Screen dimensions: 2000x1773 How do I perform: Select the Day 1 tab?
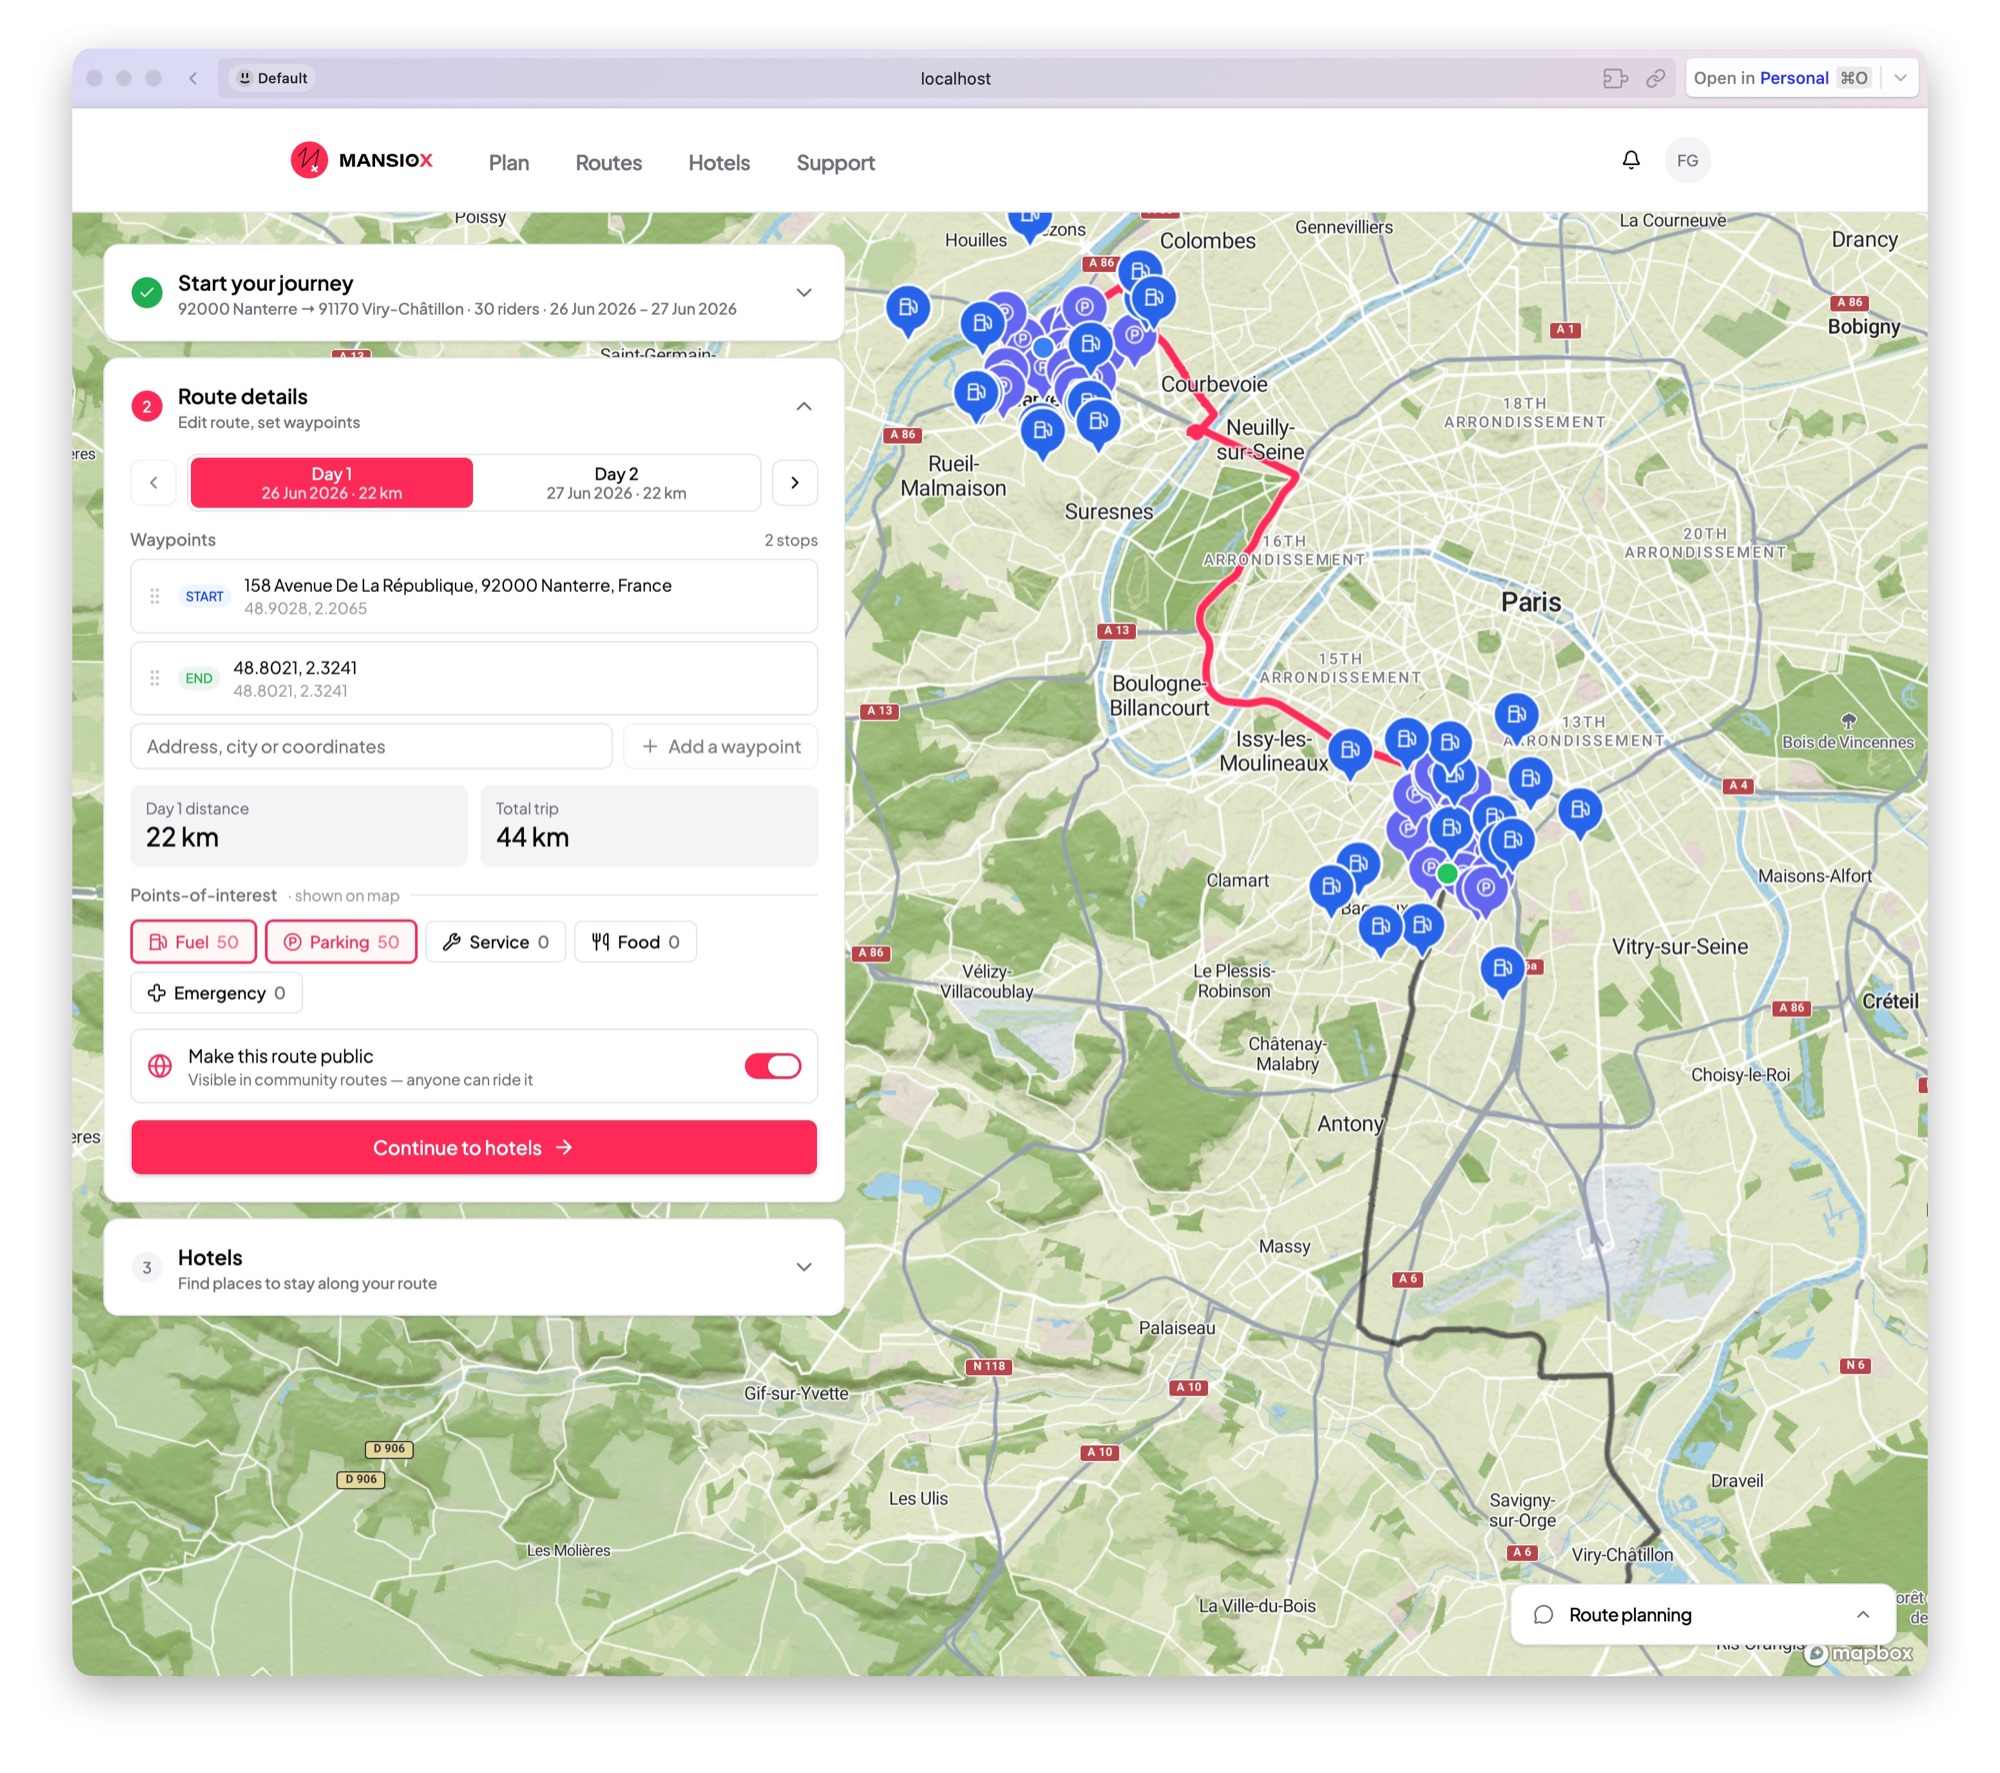point(332,483)
